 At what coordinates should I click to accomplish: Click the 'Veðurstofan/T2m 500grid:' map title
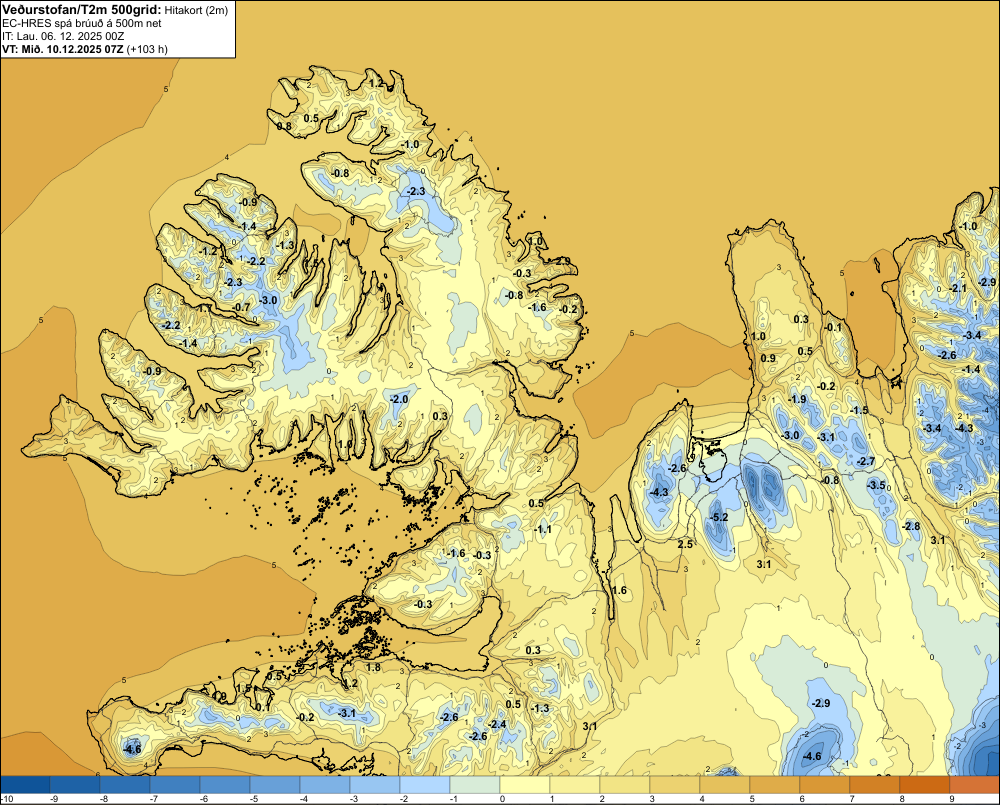point(81,10)
